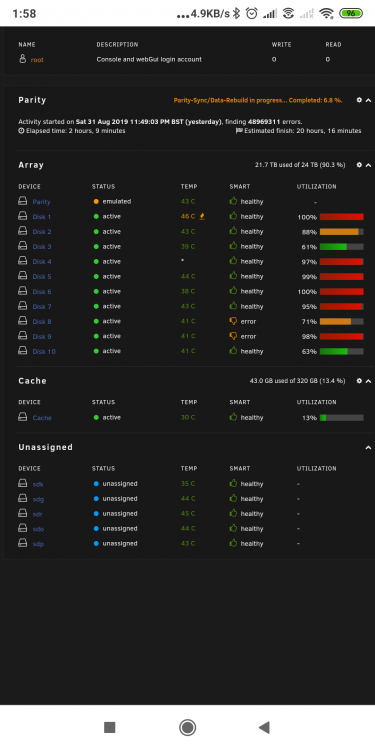
Task: Click Disk 8 utilization bar at 71%
Action: point(342,322)
